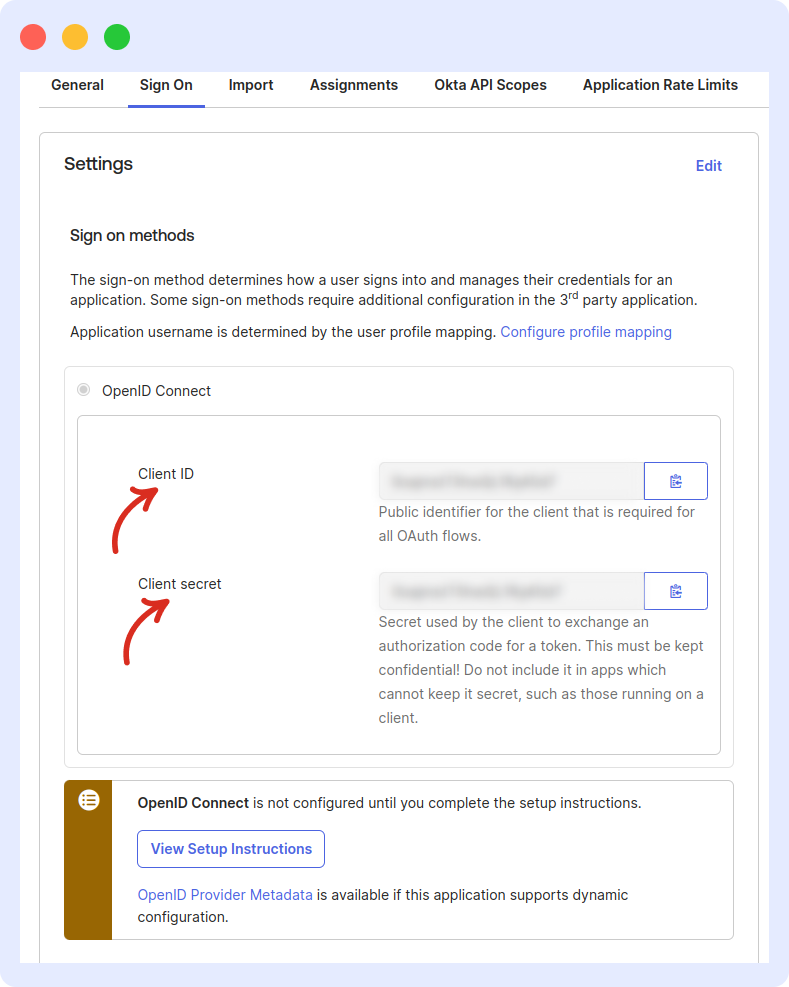789x987 pixels.
Task: Click the Client ID field
Action: pyautogui.click(x=511, y=481)
